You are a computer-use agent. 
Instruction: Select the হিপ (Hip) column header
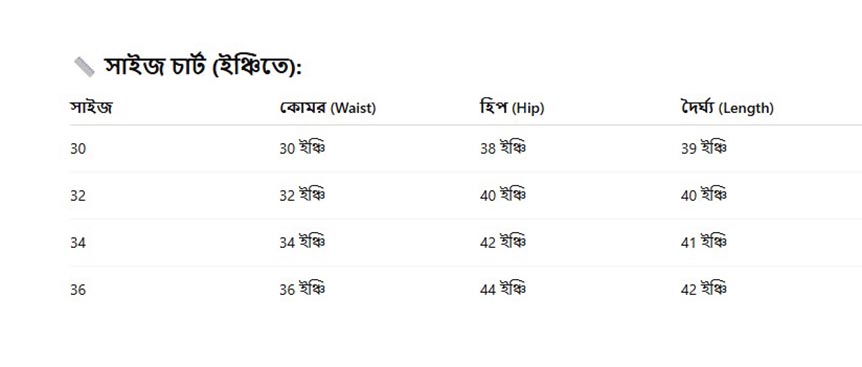click(x=512, y=108)
